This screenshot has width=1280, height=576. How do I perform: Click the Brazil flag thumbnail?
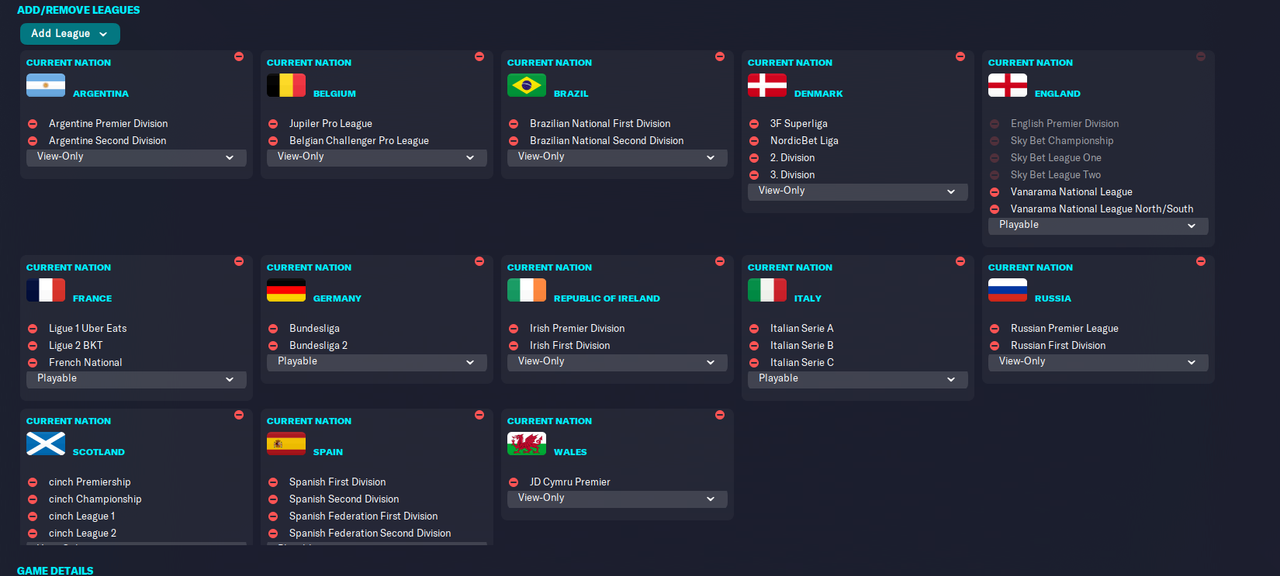pyautogui.click(x=527, y=85)
